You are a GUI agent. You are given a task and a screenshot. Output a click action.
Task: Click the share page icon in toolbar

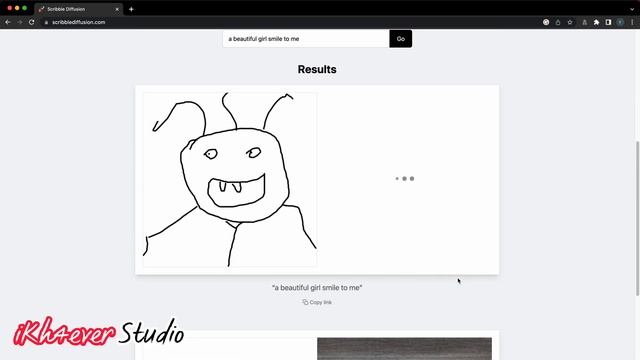coord(558,22)
